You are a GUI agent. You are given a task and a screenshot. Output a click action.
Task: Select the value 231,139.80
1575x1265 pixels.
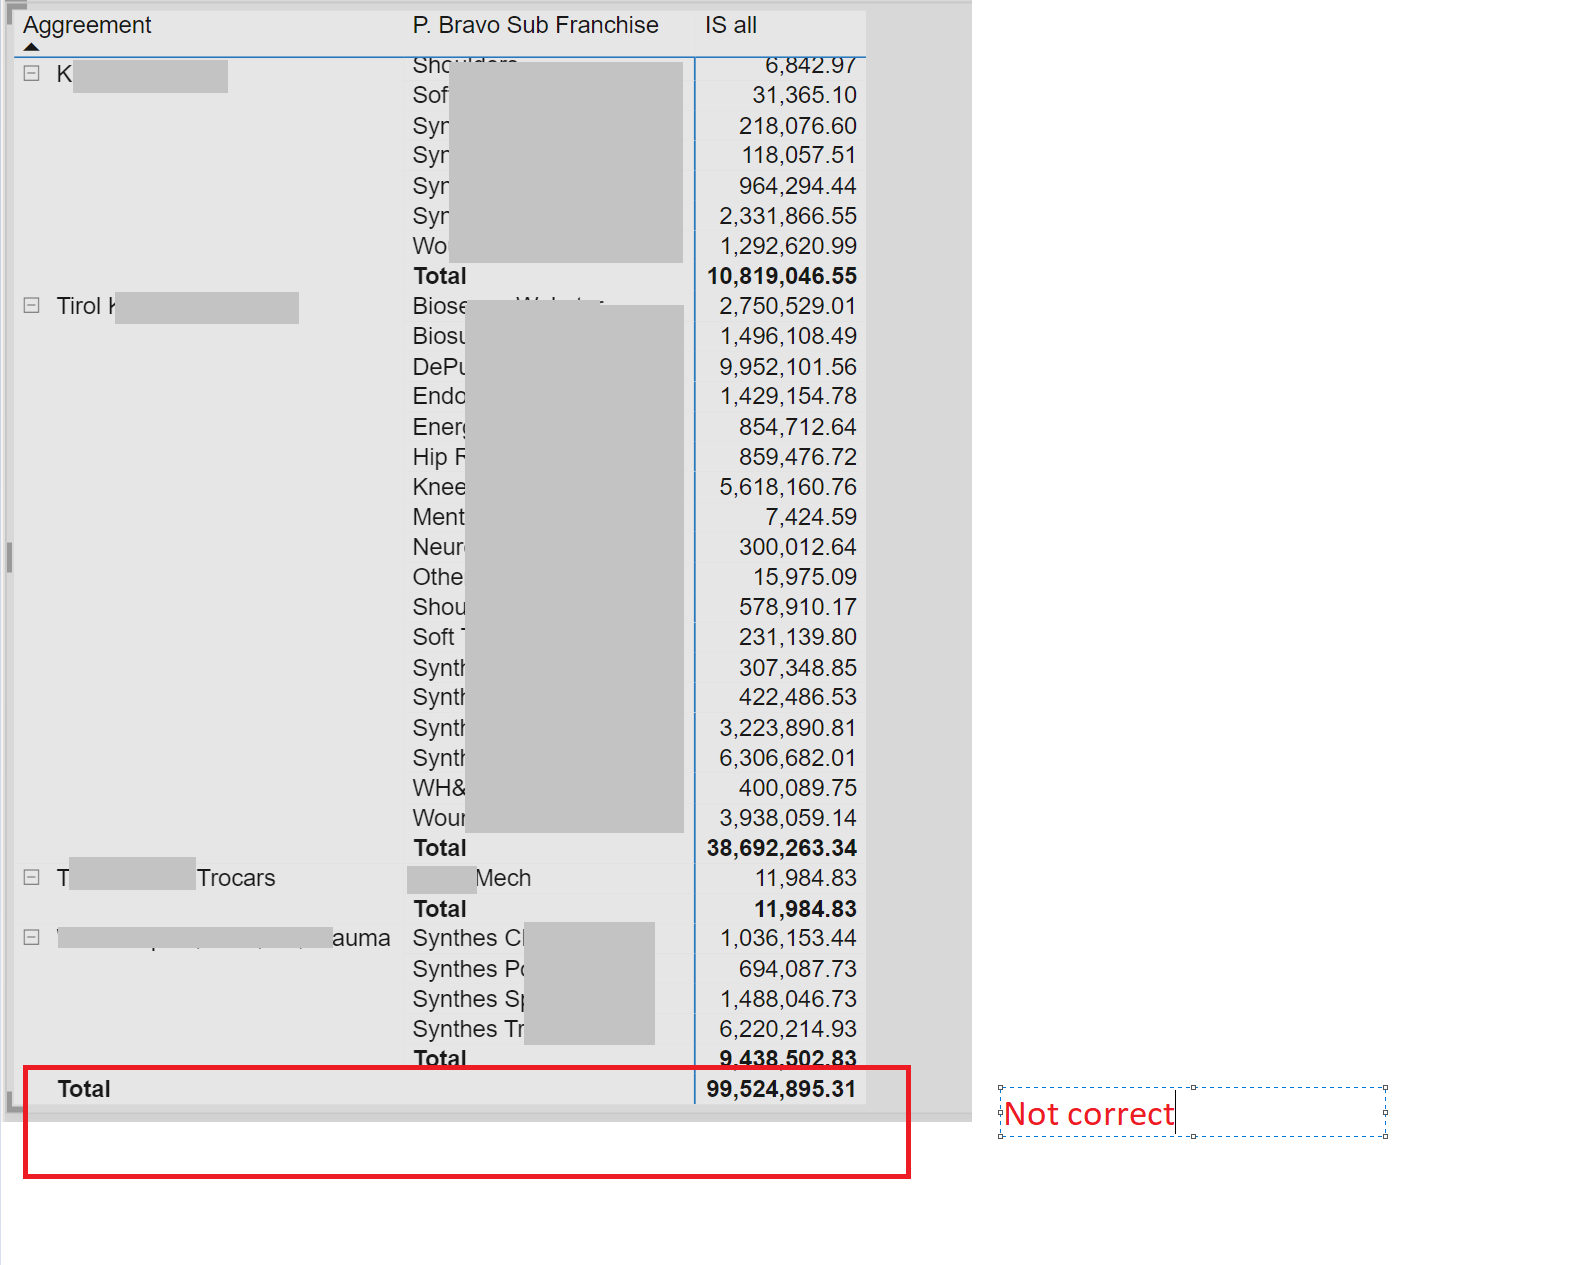798,637
